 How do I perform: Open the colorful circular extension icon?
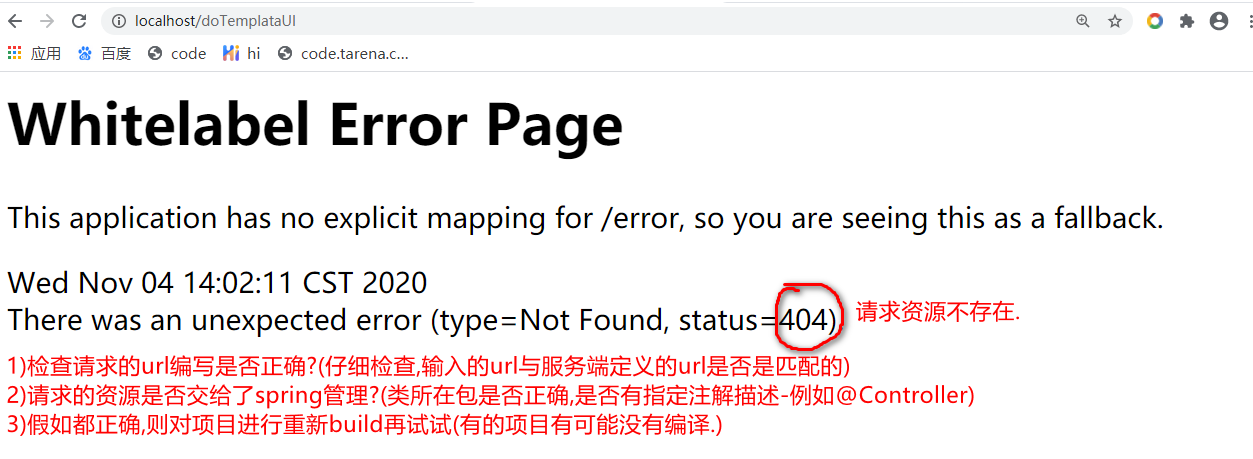[1155, 21]
